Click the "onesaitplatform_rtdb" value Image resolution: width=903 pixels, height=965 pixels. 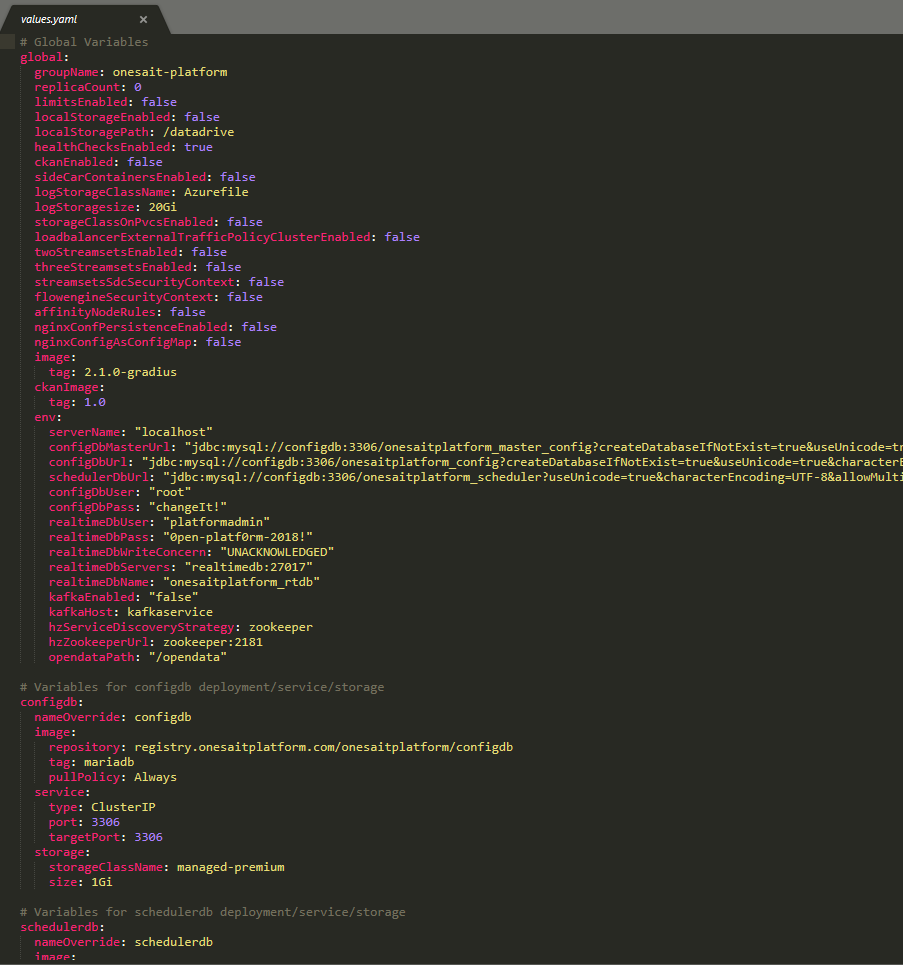(241, 582)
